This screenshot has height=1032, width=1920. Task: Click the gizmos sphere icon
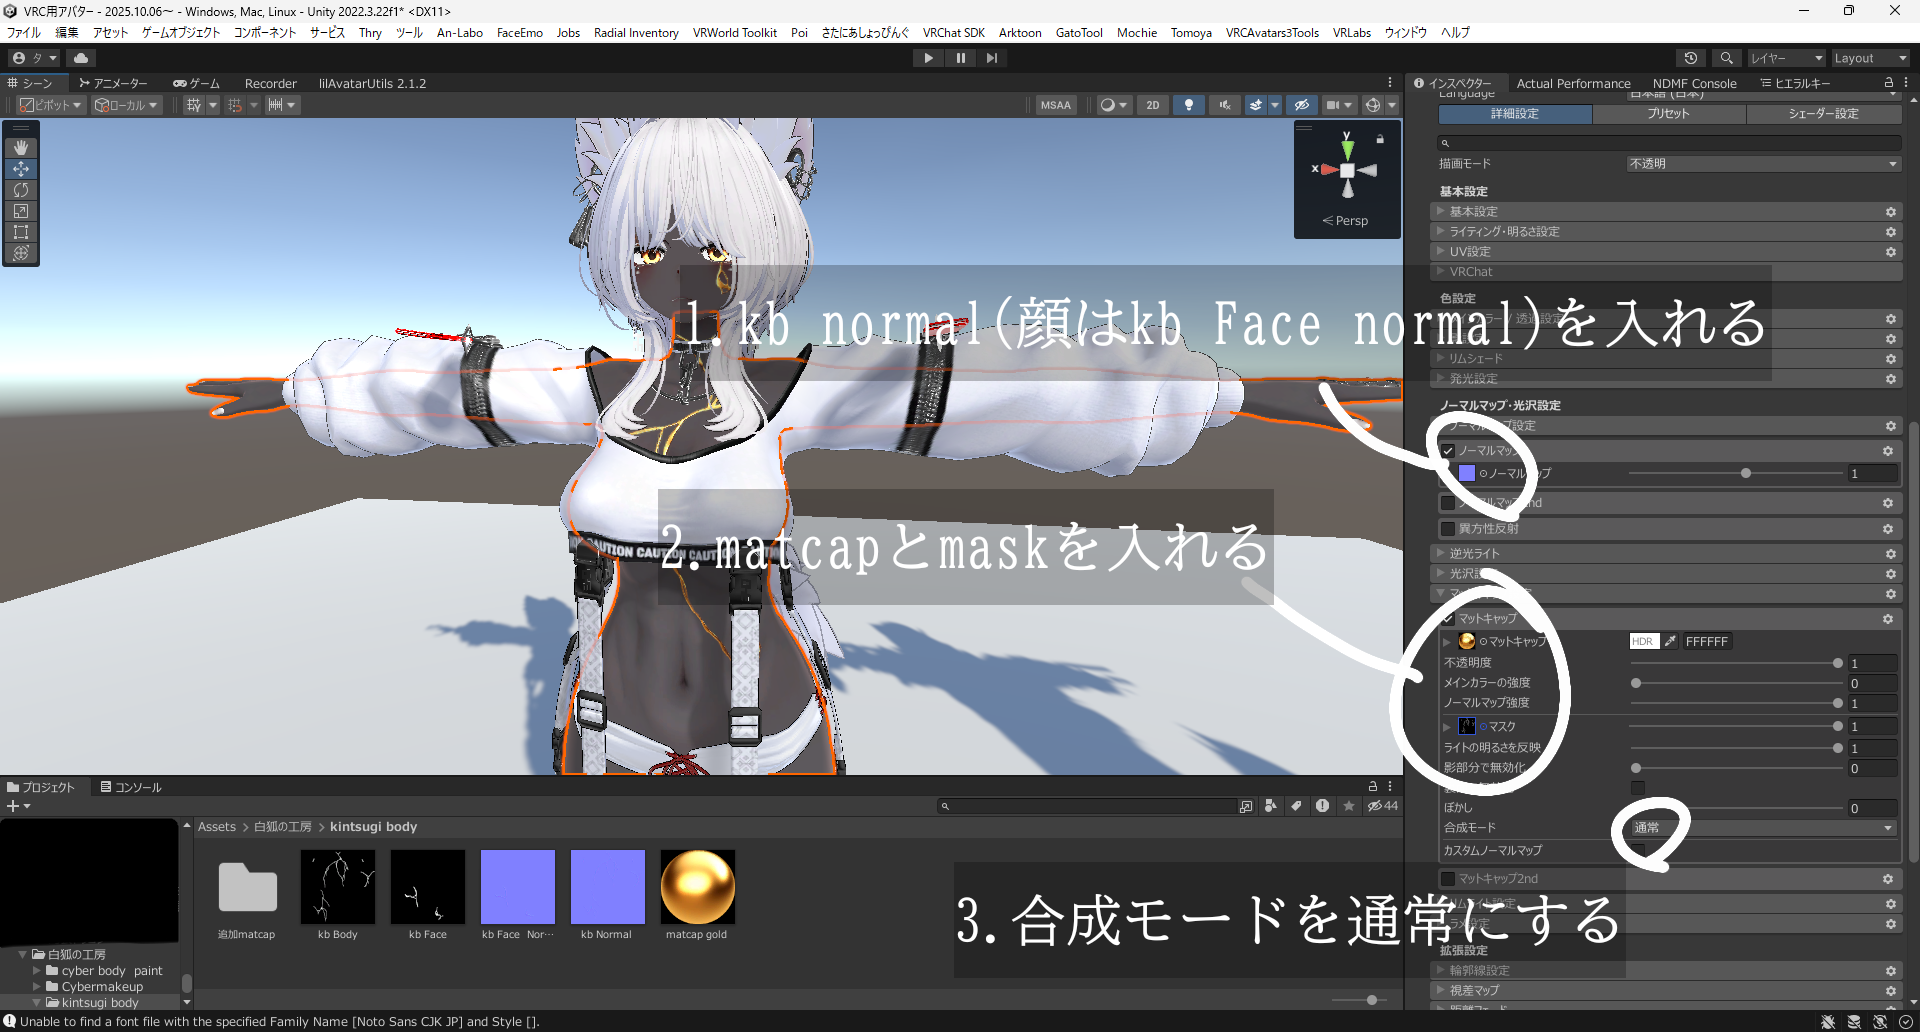coord(1373,105)
